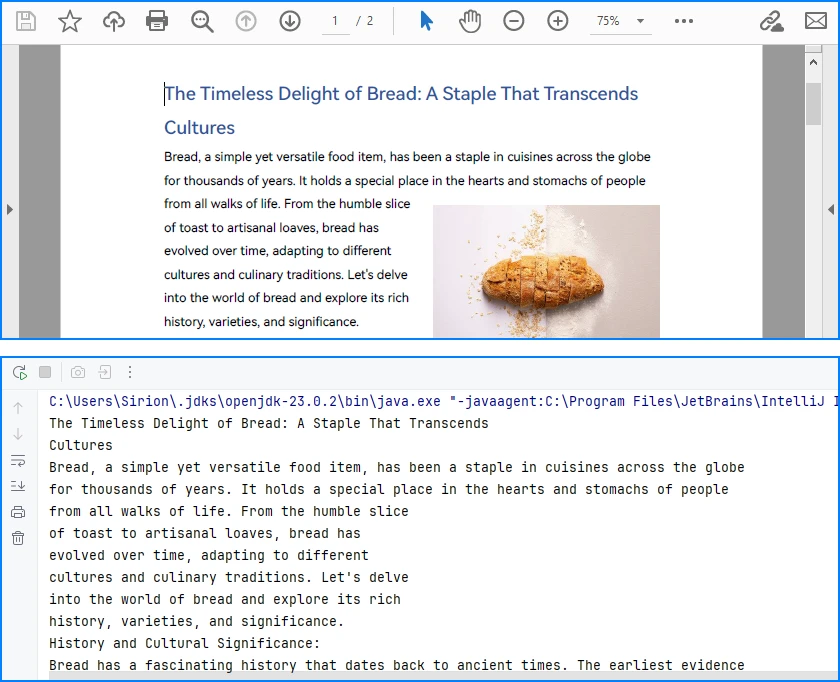Select the hand pan tool
Viewport: 840px width, 682px height.
coord(469,20)
